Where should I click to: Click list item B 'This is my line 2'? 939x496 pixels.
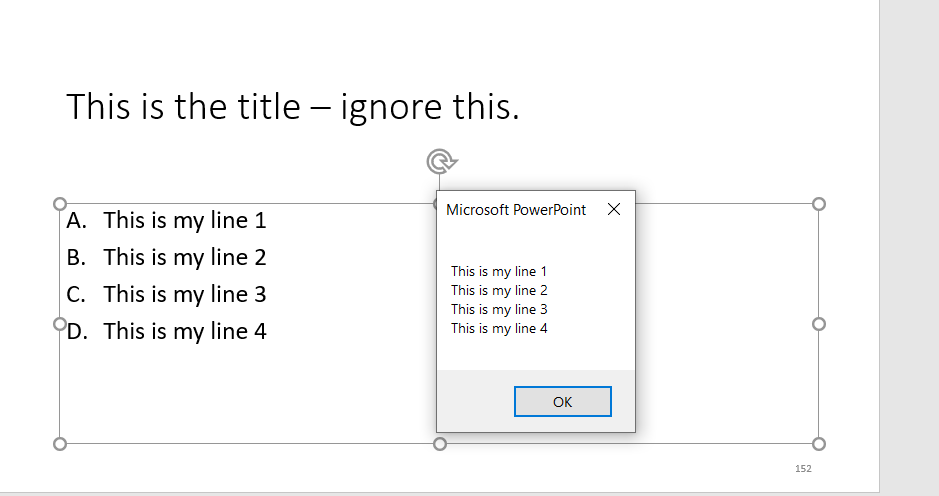[x=185, y=257]
